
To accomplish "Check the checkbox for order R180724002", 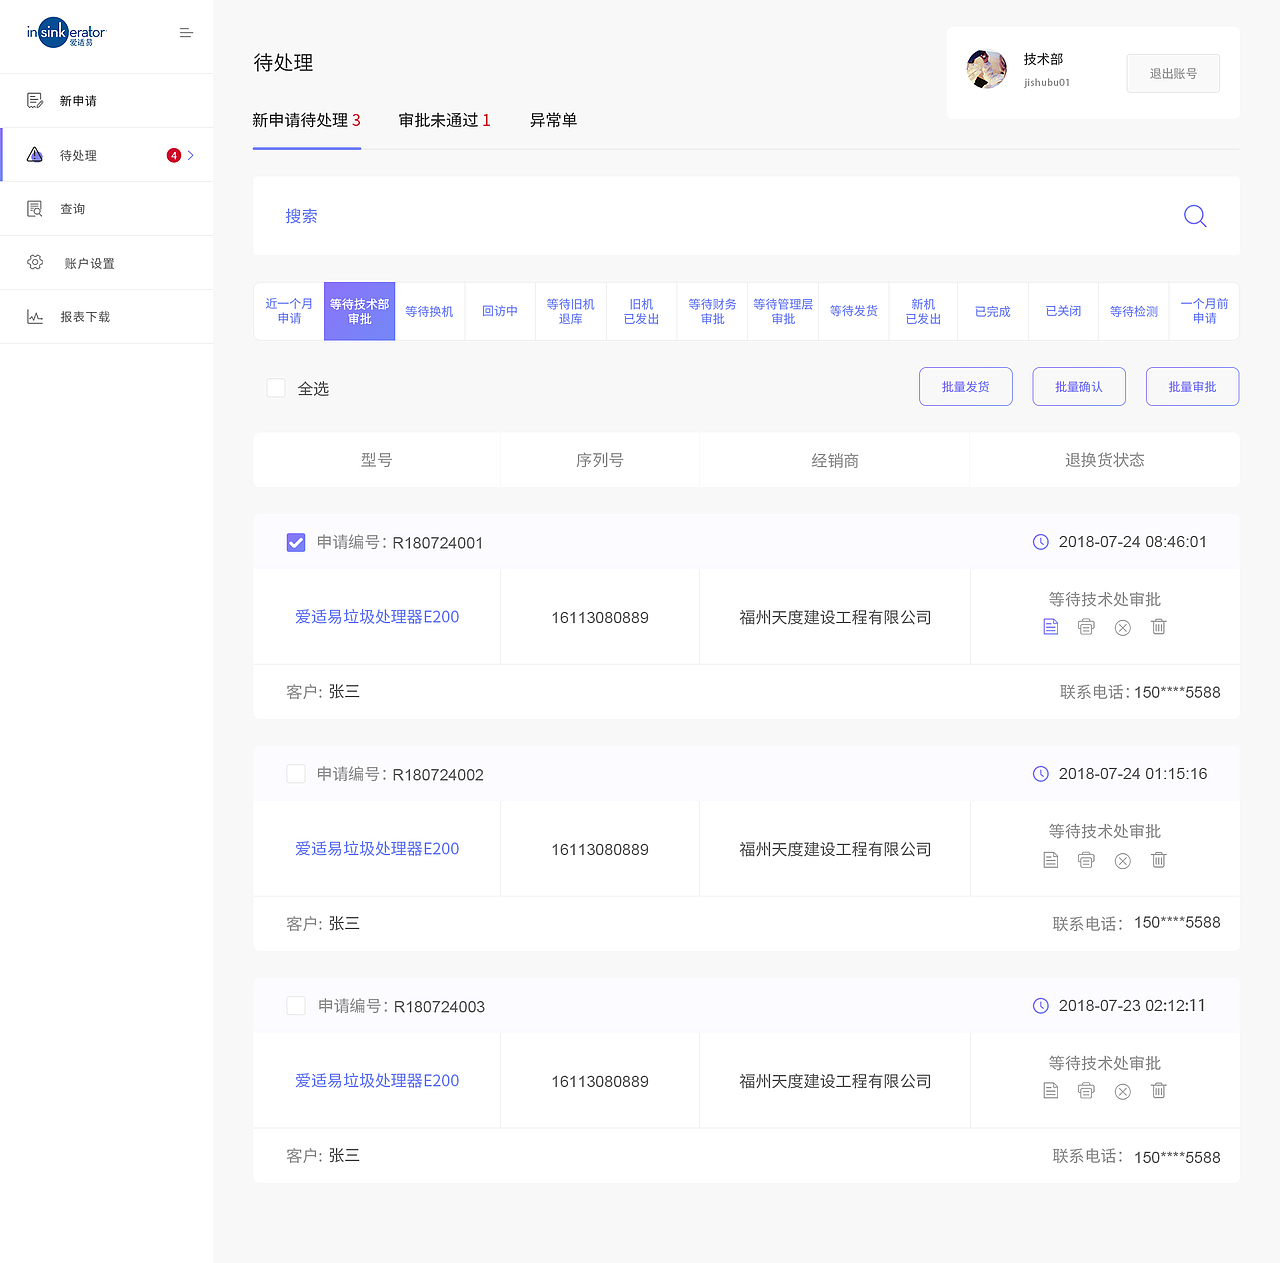I will click(x=295, y=773).
